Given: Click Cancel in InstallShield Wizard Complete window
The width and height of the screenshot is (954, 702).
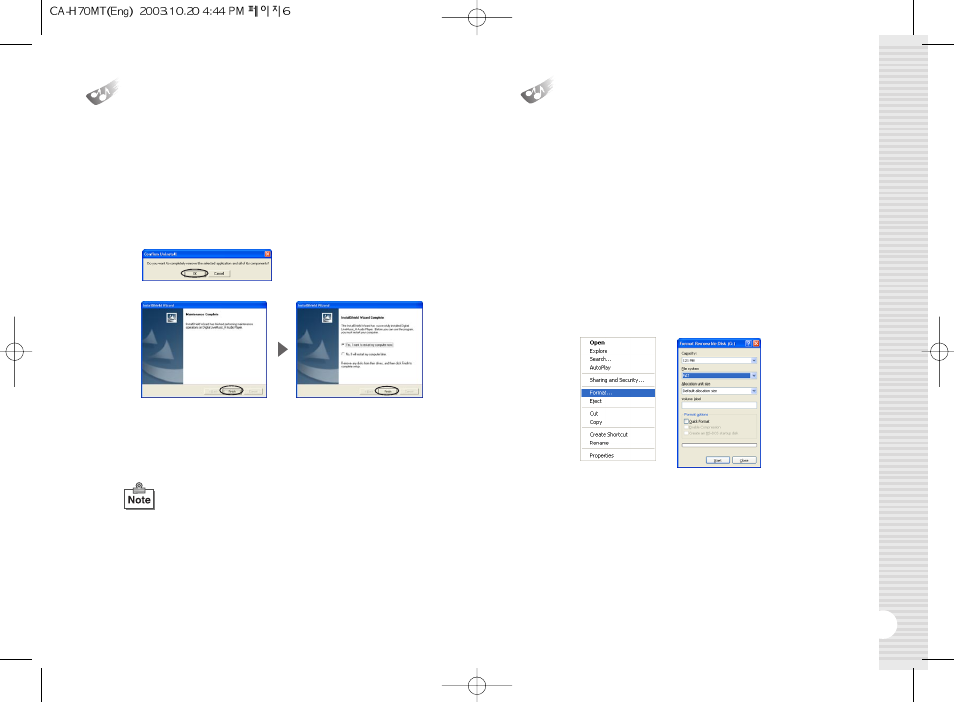Looking at the screenshot, I should coord(409,391).
